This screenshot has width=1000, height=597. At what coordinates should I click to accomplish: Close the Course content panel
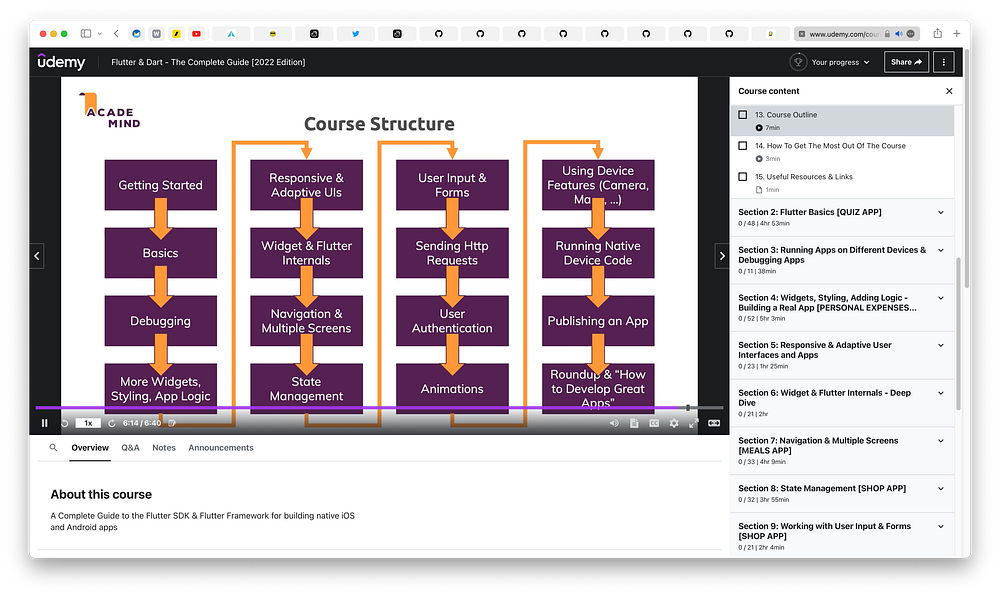(949, 91)
